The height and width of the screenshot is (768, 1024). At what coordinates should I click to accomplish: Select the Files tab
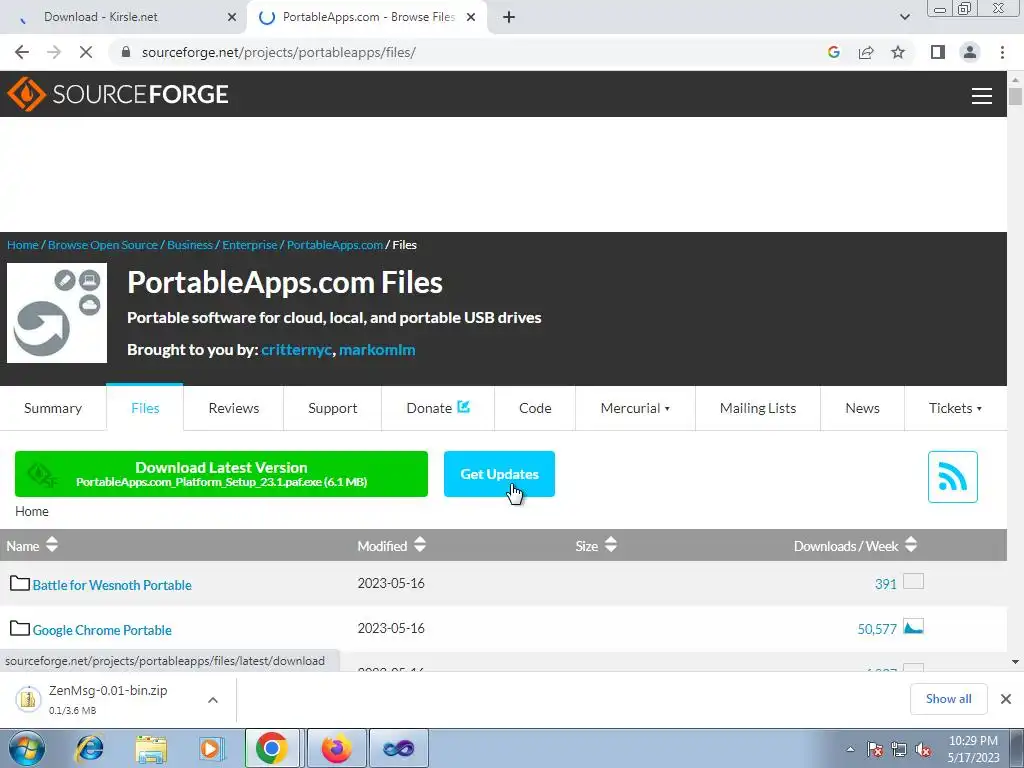click(145, 408)
